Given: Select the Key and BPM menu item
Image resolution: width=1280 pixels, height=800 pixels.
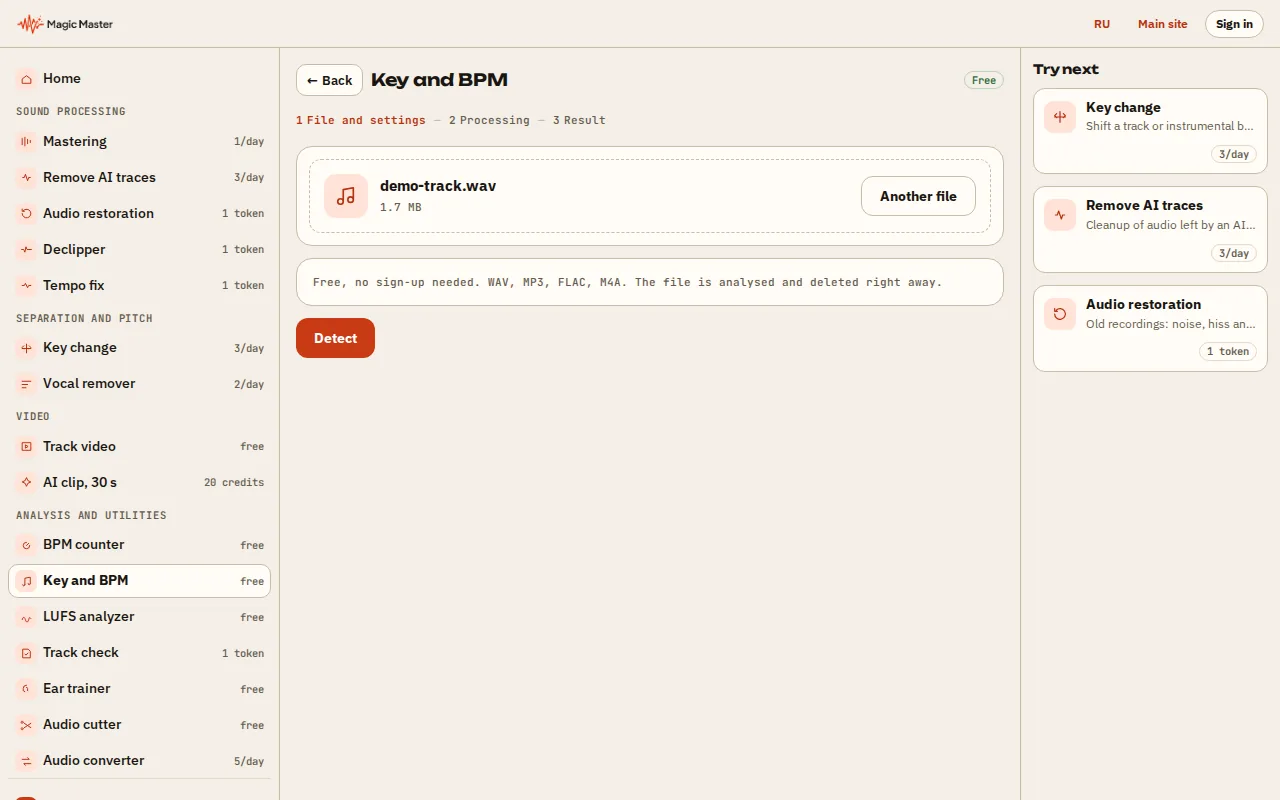Looking at the screenshot, I should pos(139,581).
